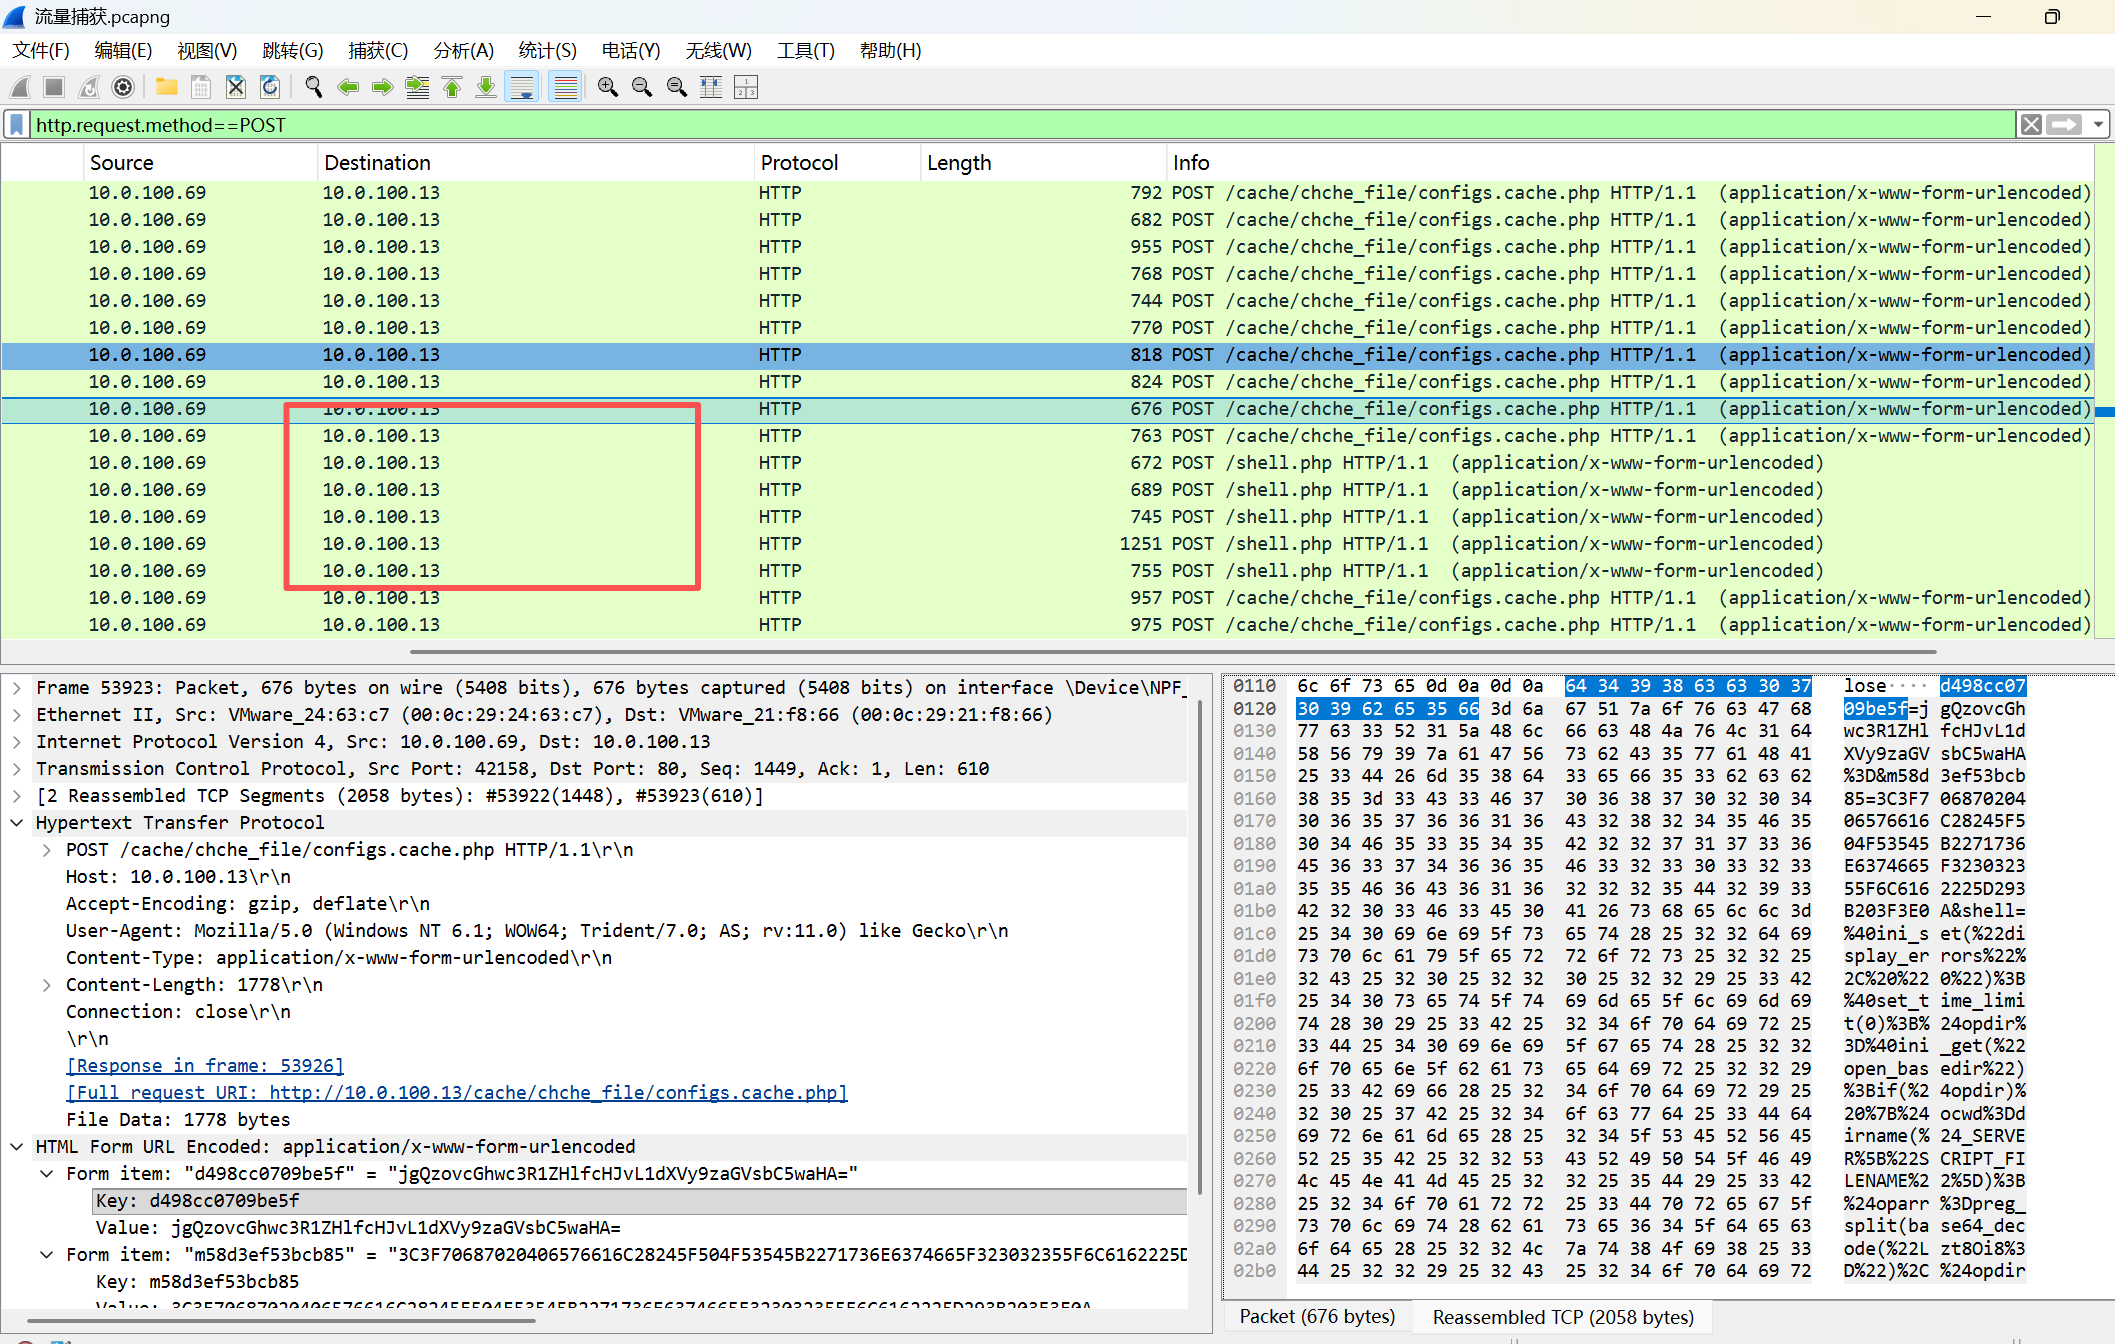Switch to Reassembled TCP (2058 bytes) tab

(1562, 1317)
